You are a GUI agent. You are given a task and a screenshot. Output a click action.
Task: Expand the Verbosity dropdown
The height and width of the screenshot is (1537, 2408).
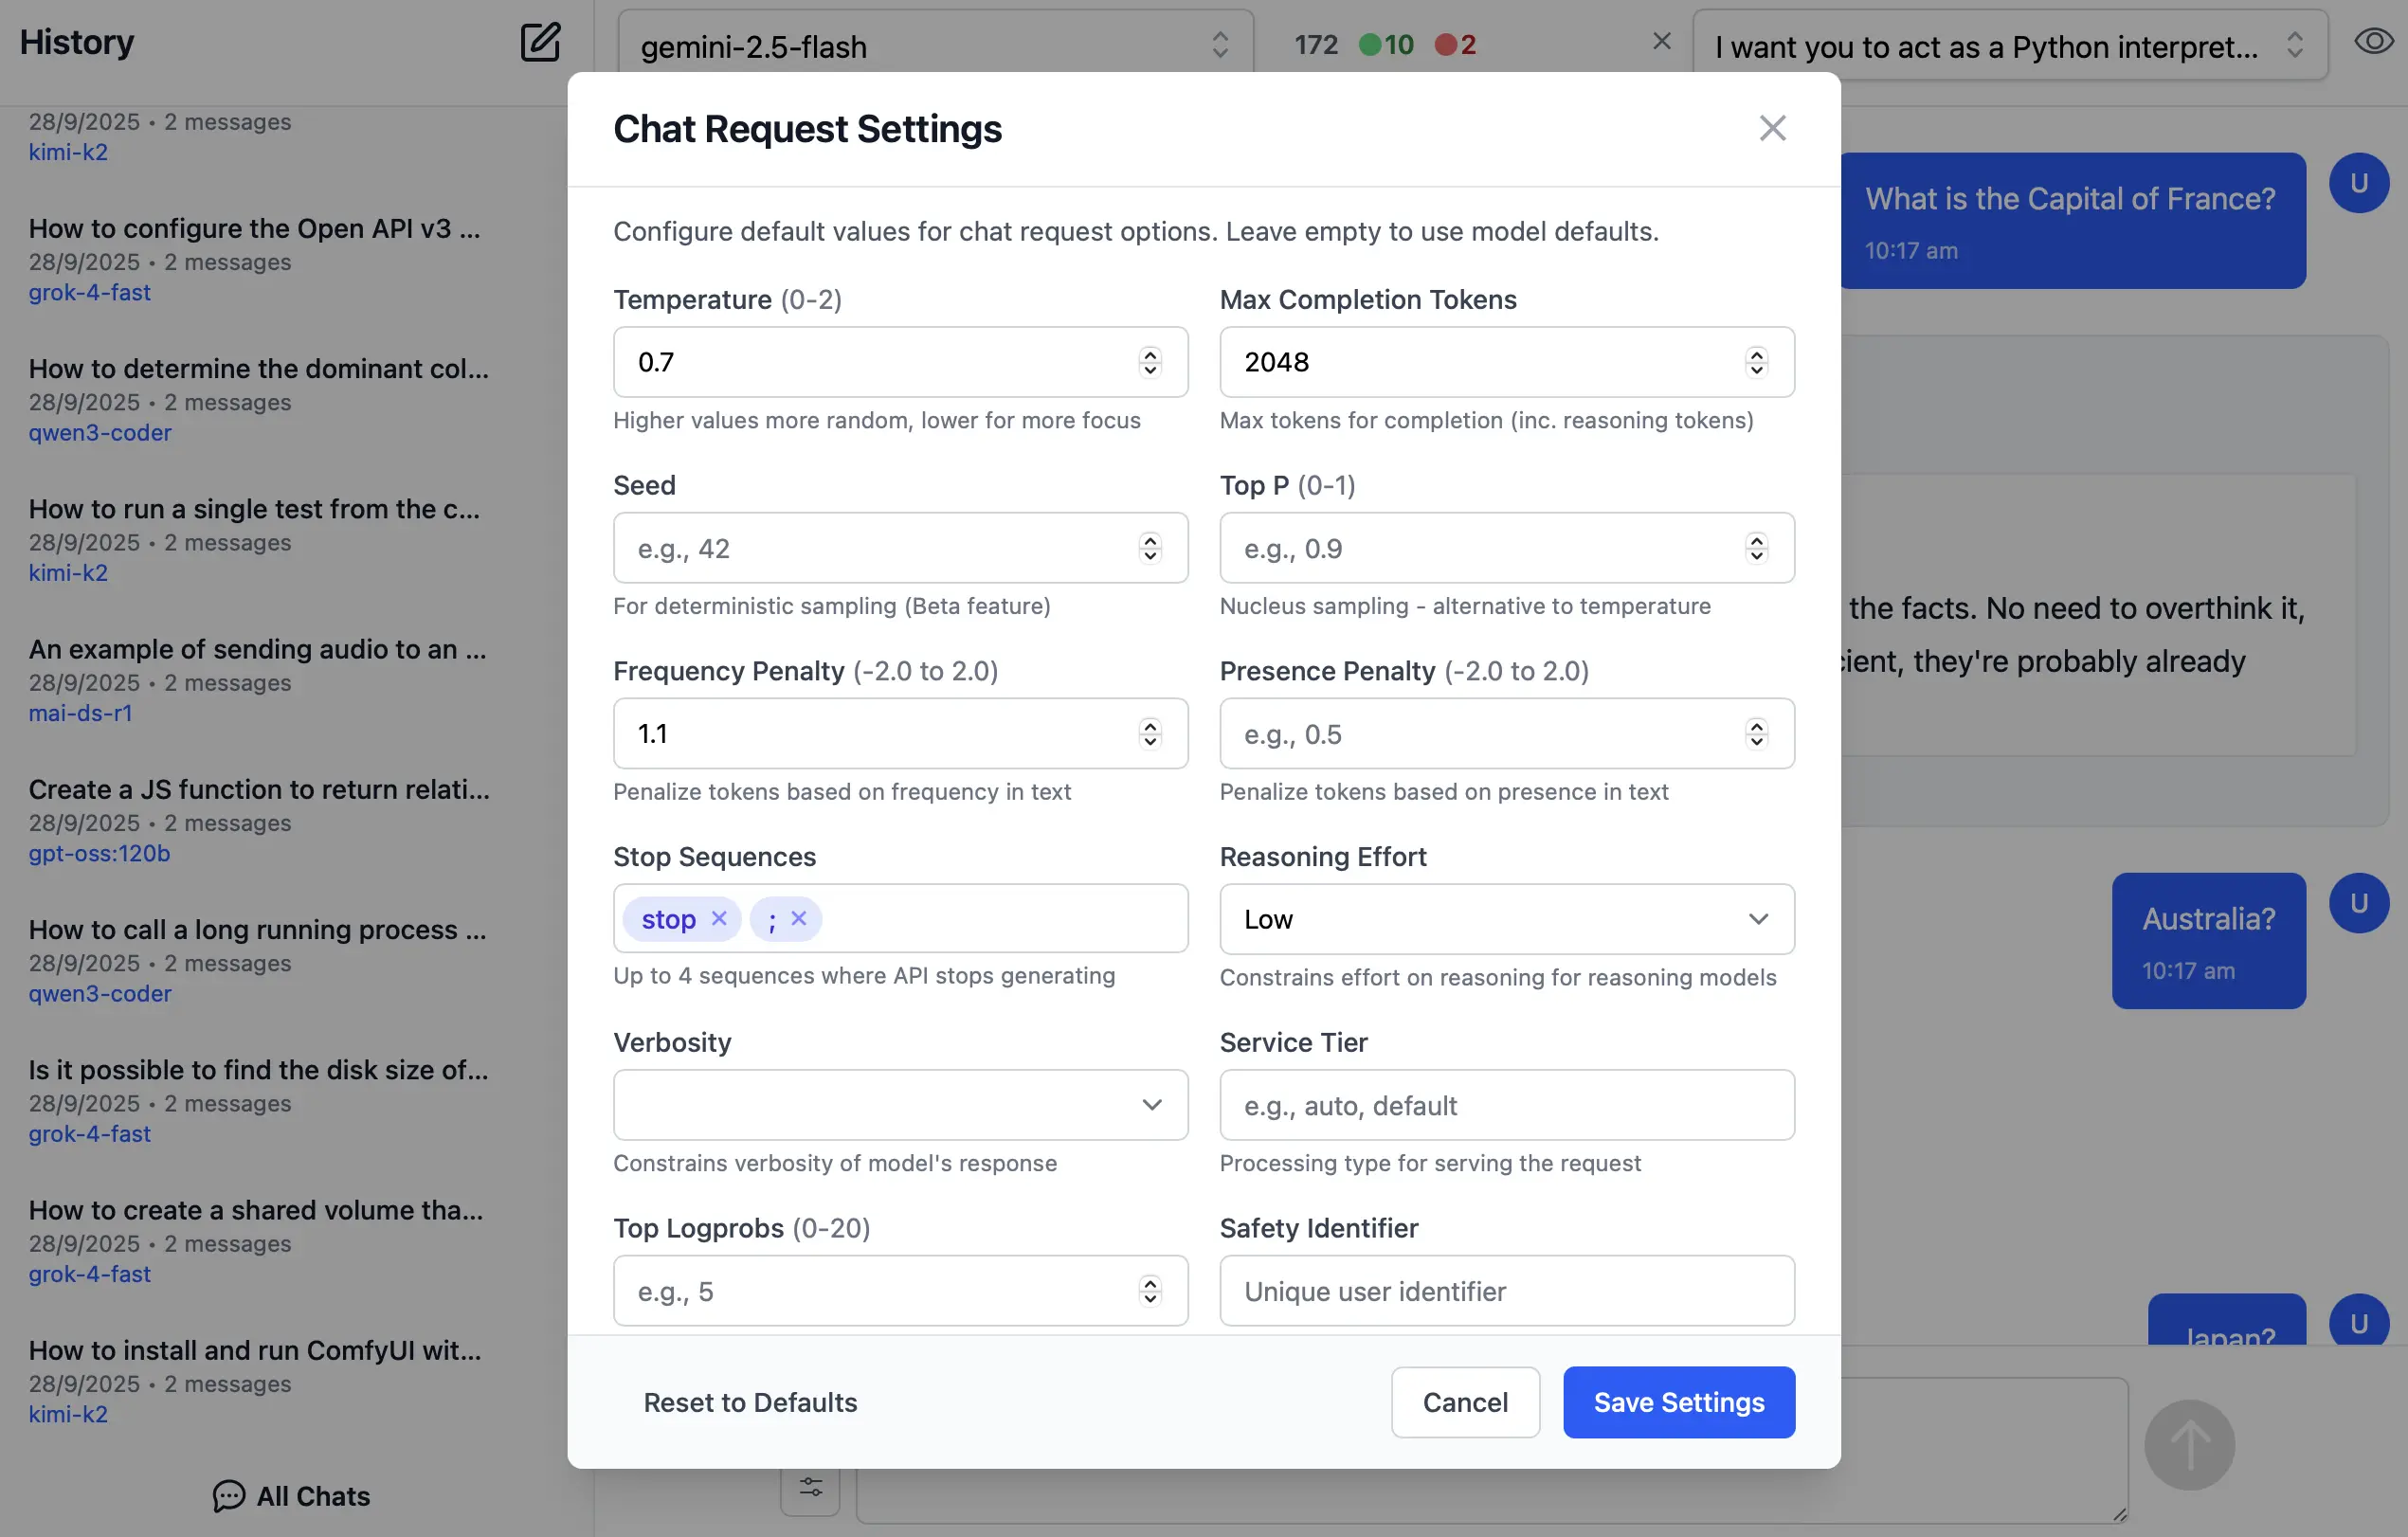(x=900, y=1105)
